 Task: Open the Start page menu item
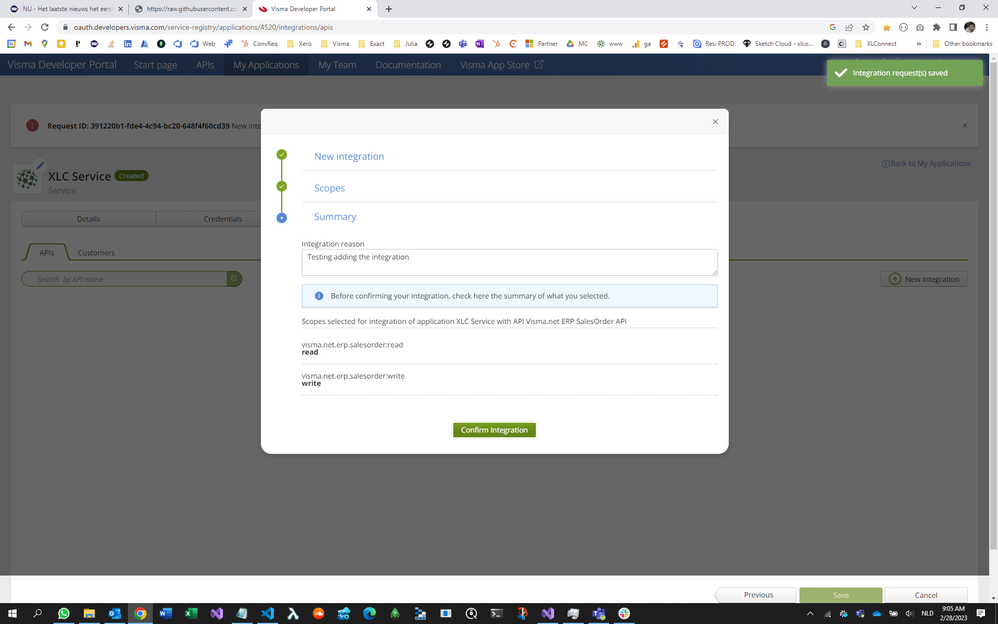155,65
